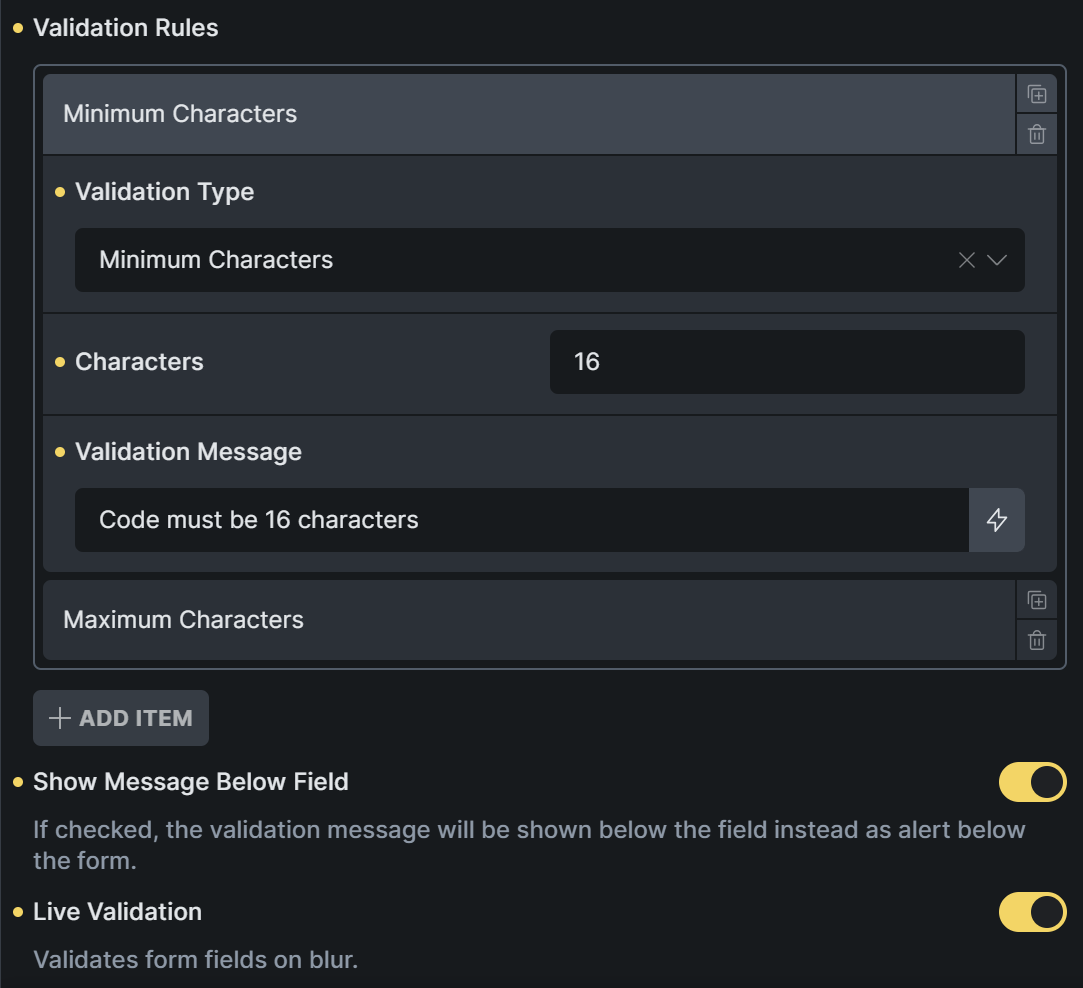Click the ADD ITEM button

121,718
